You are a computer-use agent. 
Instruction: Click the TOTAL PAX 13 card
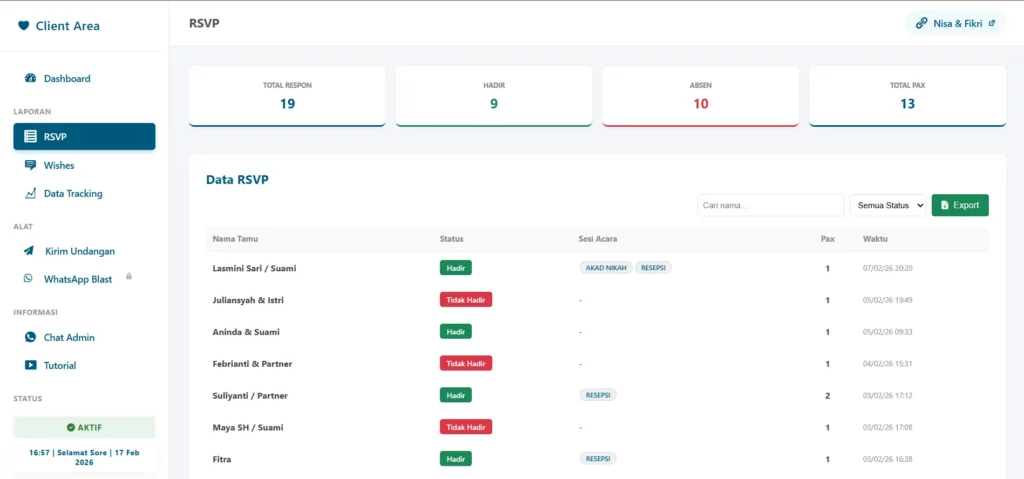(907, 95)
